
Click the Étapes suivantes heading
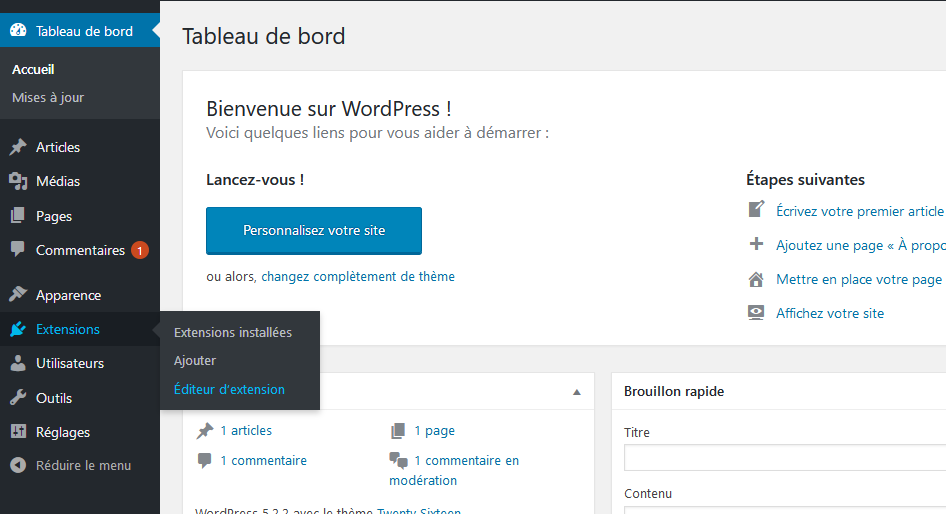(x=805, y=180)
